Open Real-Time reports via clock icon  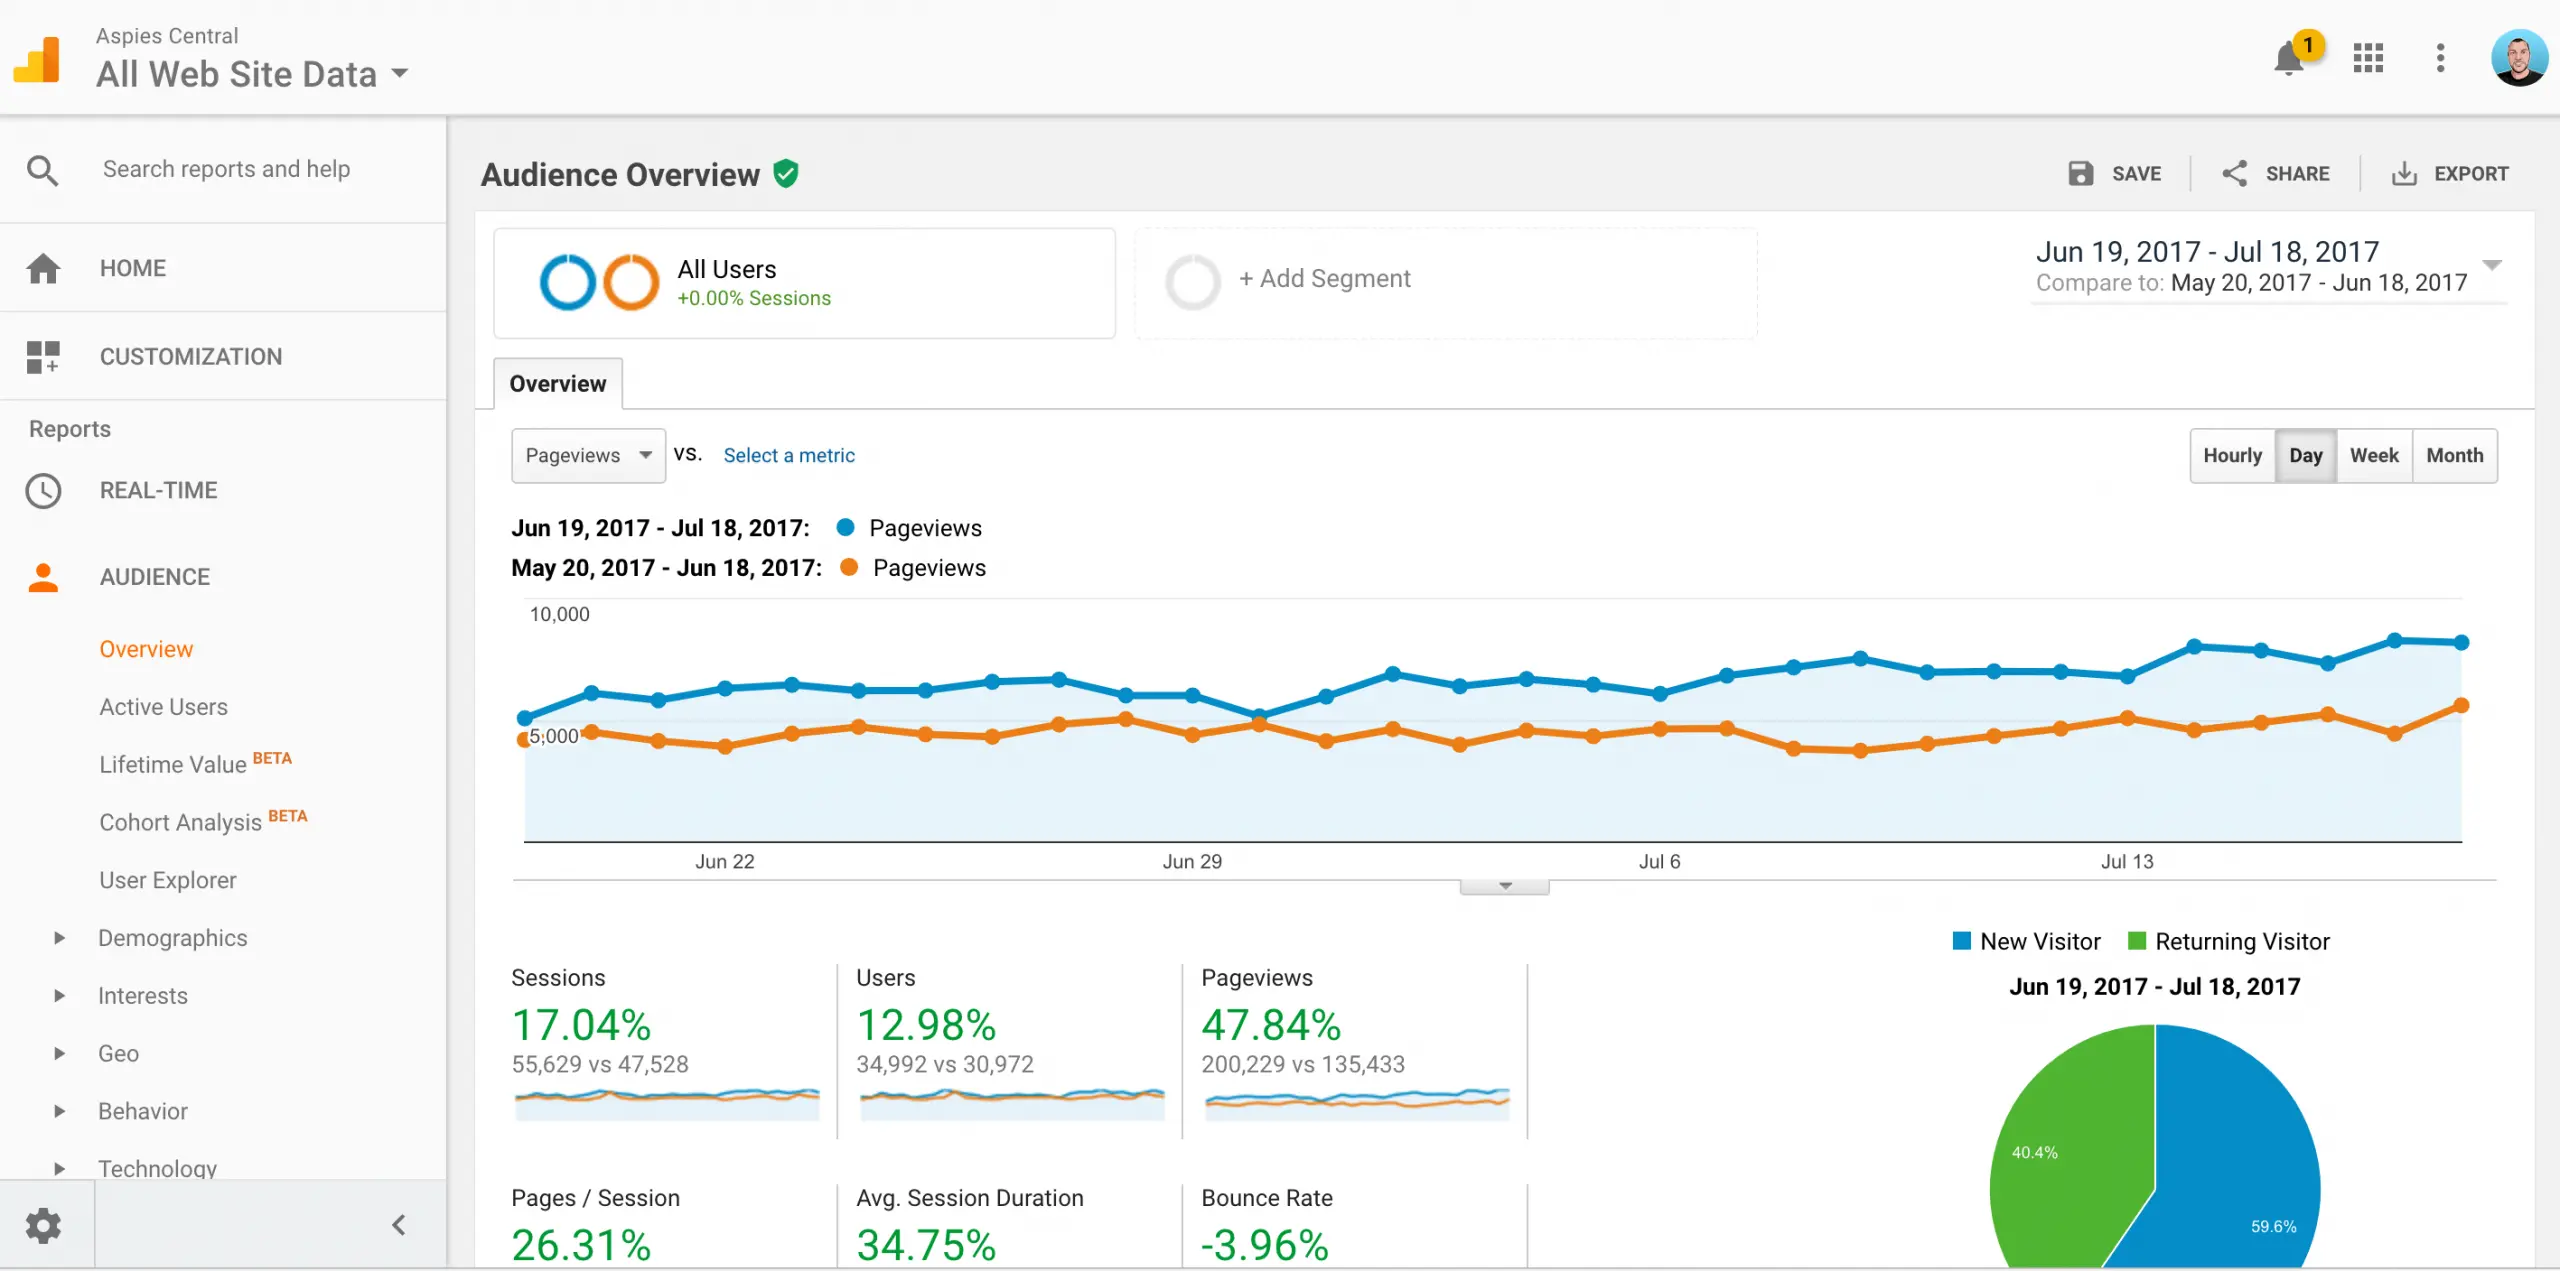pyautogui.click(x=43, y=491)
